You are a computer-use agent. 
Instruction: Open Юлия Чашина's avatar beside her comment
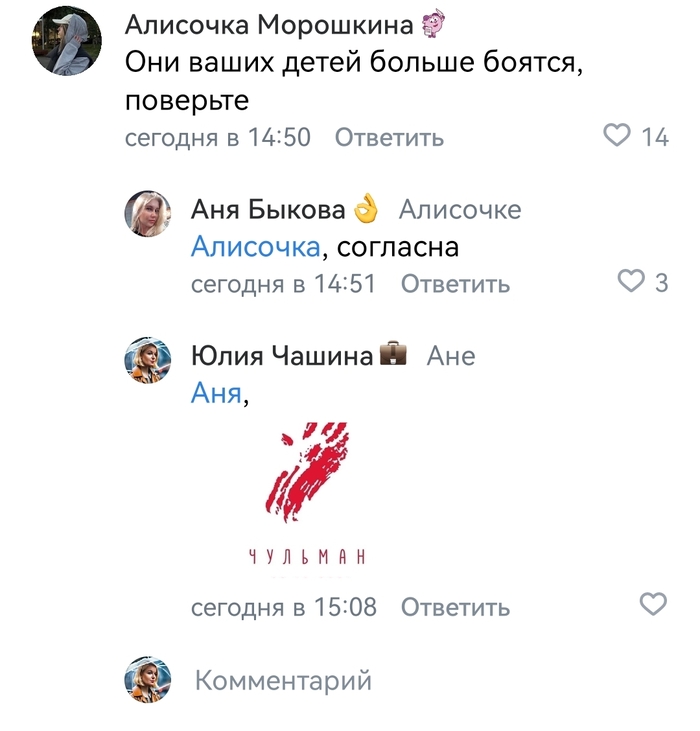point(148,360)
